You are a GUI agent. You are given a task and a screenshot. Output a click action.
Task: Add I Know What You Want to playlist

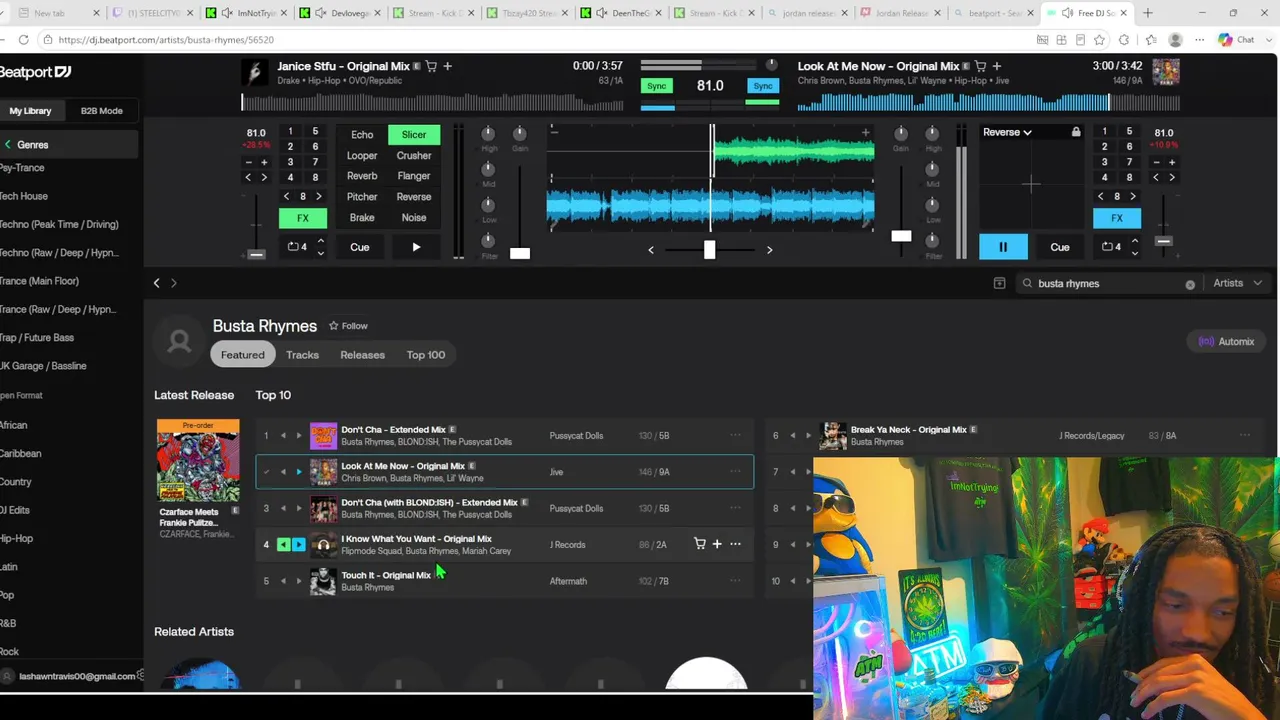tap(717, 544)
